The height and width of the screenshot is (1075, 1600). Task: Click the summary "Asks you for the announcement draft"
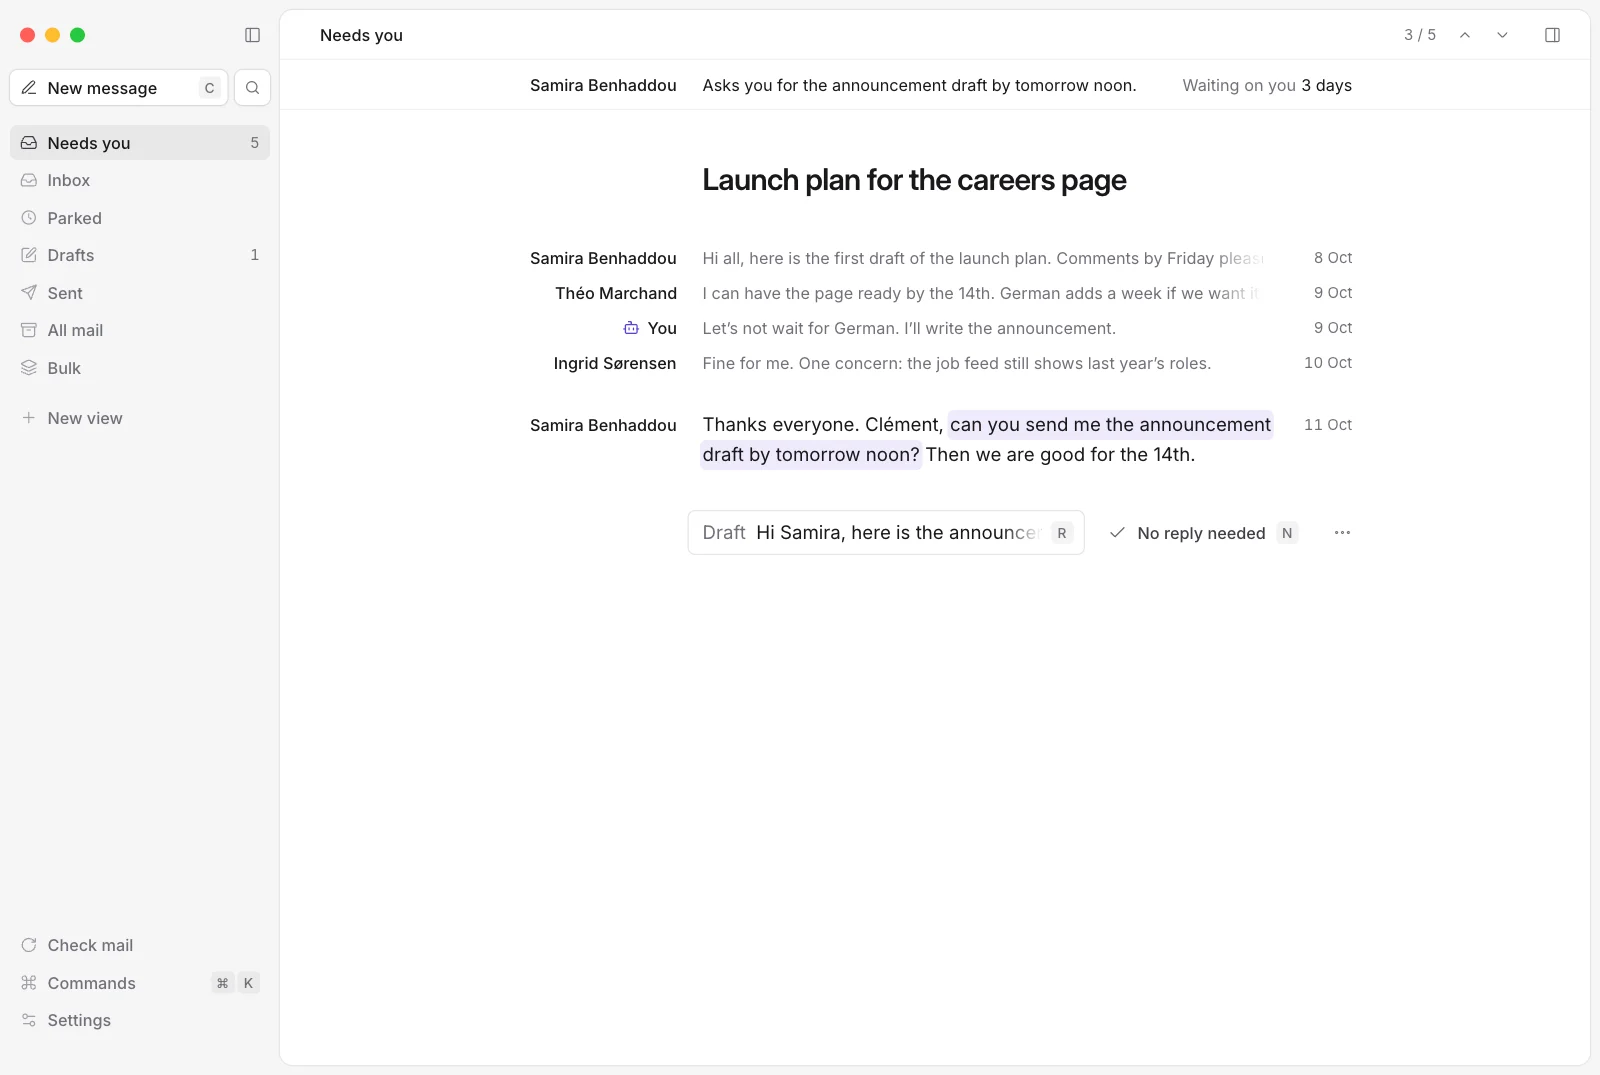point(919,85)
